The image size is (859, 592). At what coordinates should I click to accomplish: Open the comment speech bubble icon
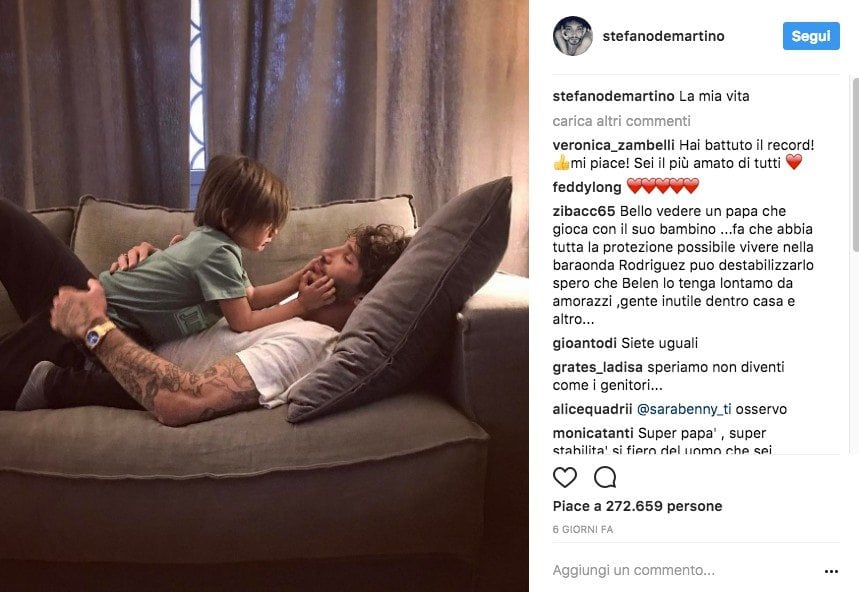(x=605, y=478)
